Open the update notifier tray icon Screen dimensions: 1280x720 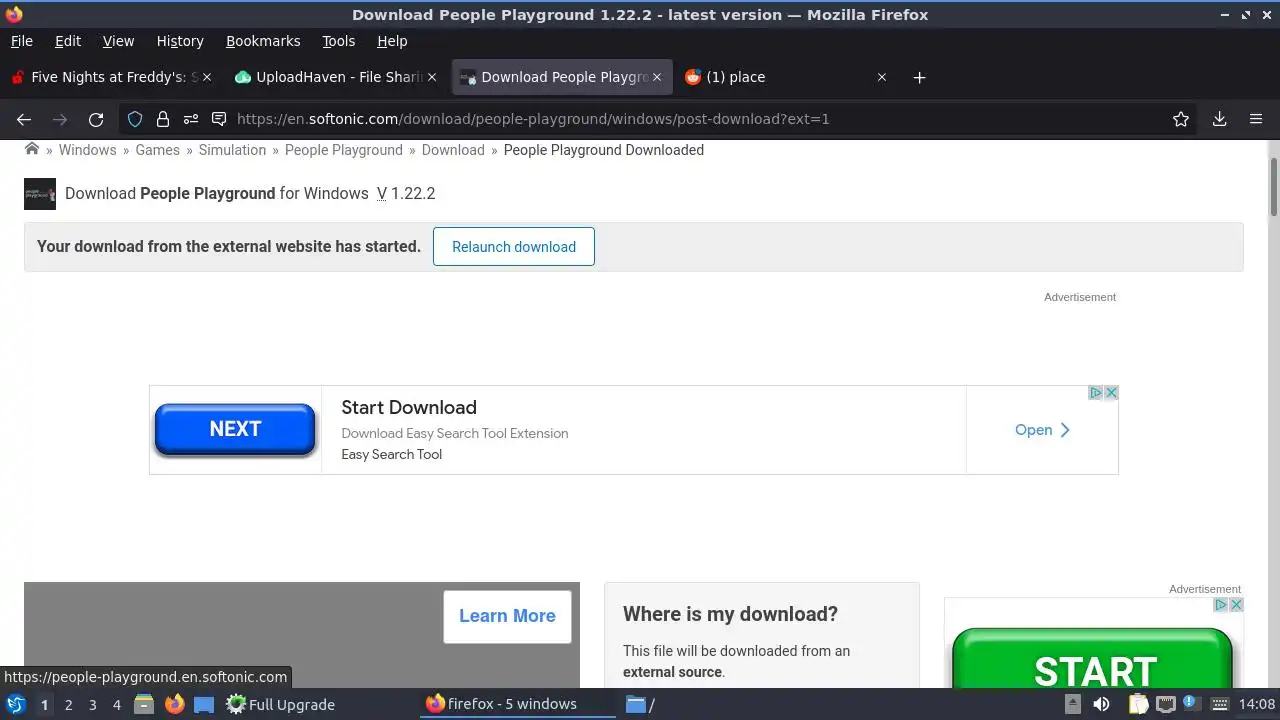1191,703
